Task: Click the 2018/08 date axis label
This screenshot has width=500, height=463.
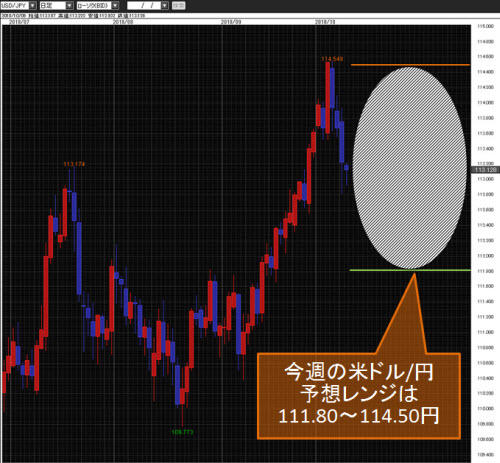Action: [x=123, y=22]
